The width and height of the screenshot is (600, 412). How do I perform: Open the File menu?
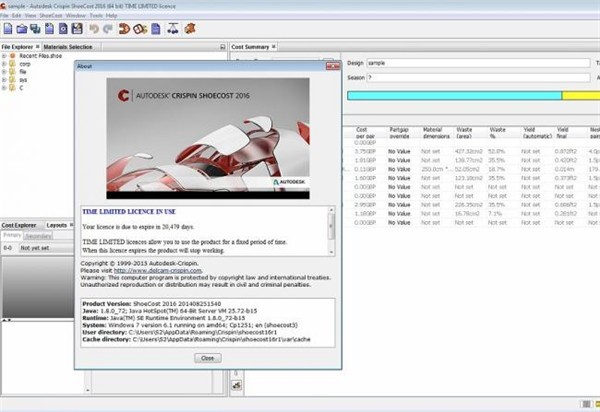4,16
